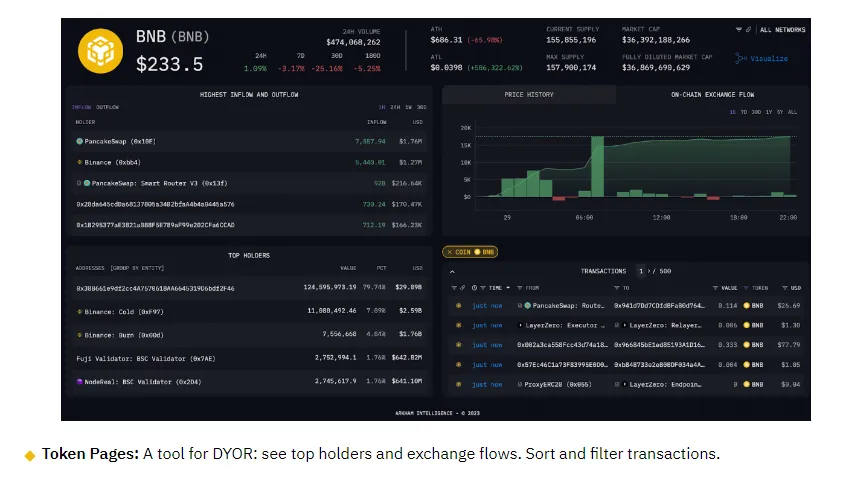
Task: Click chain icon on PancakeSwap Route transaction row
Action: (x=459, y=306)
